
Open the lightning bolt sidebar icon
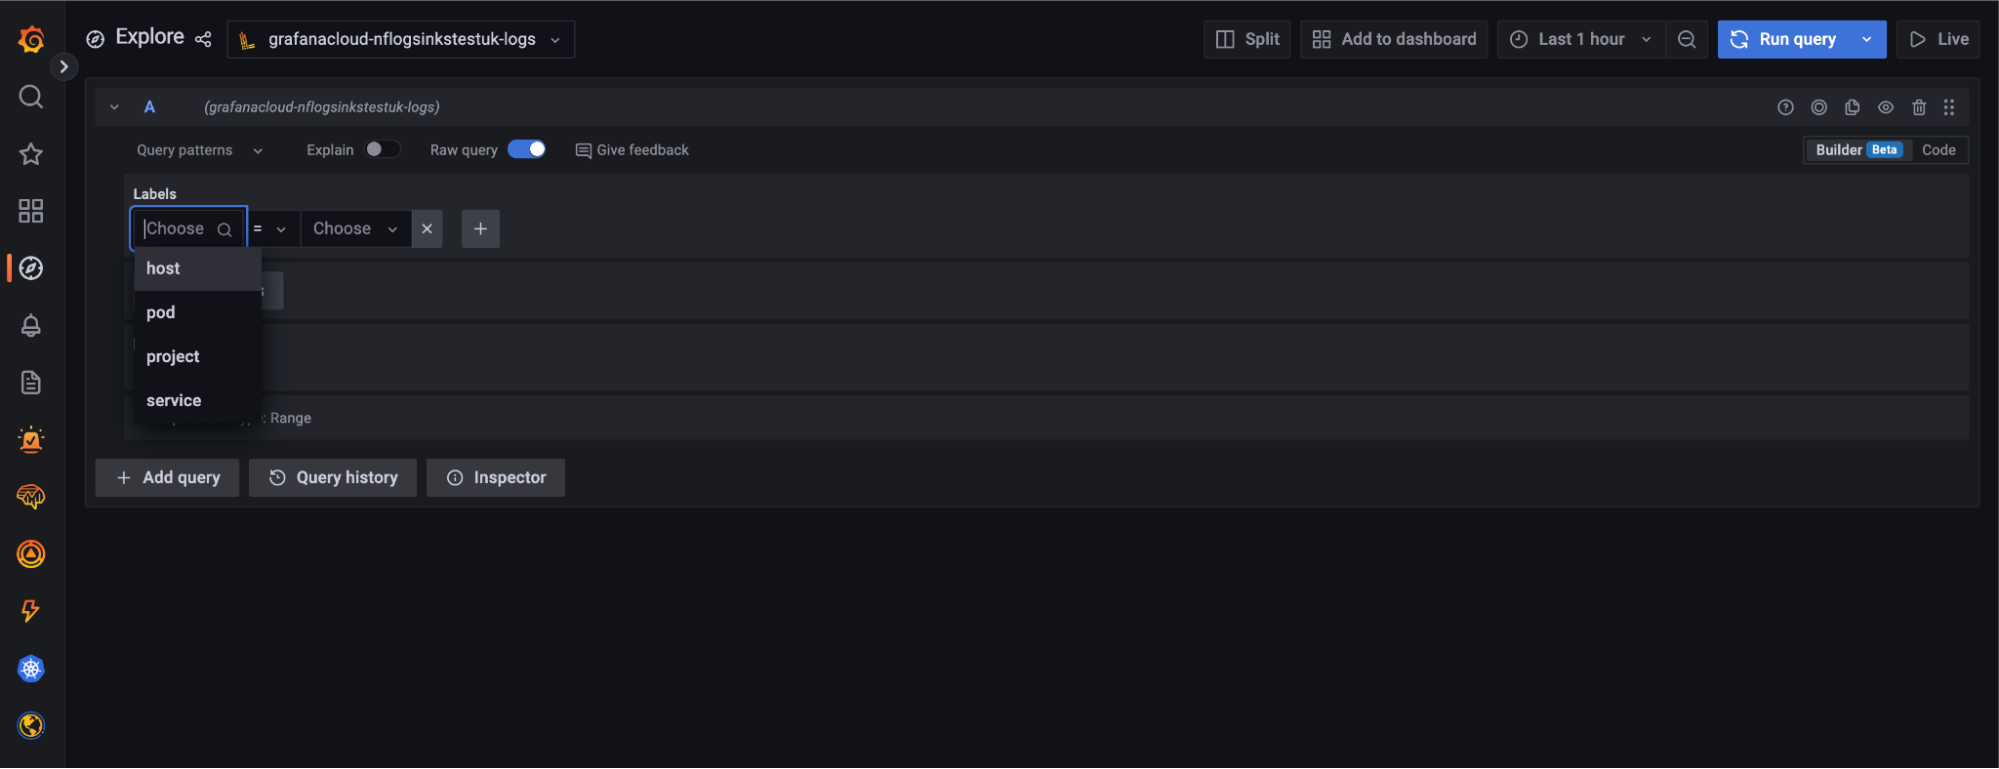click(31, 611)
